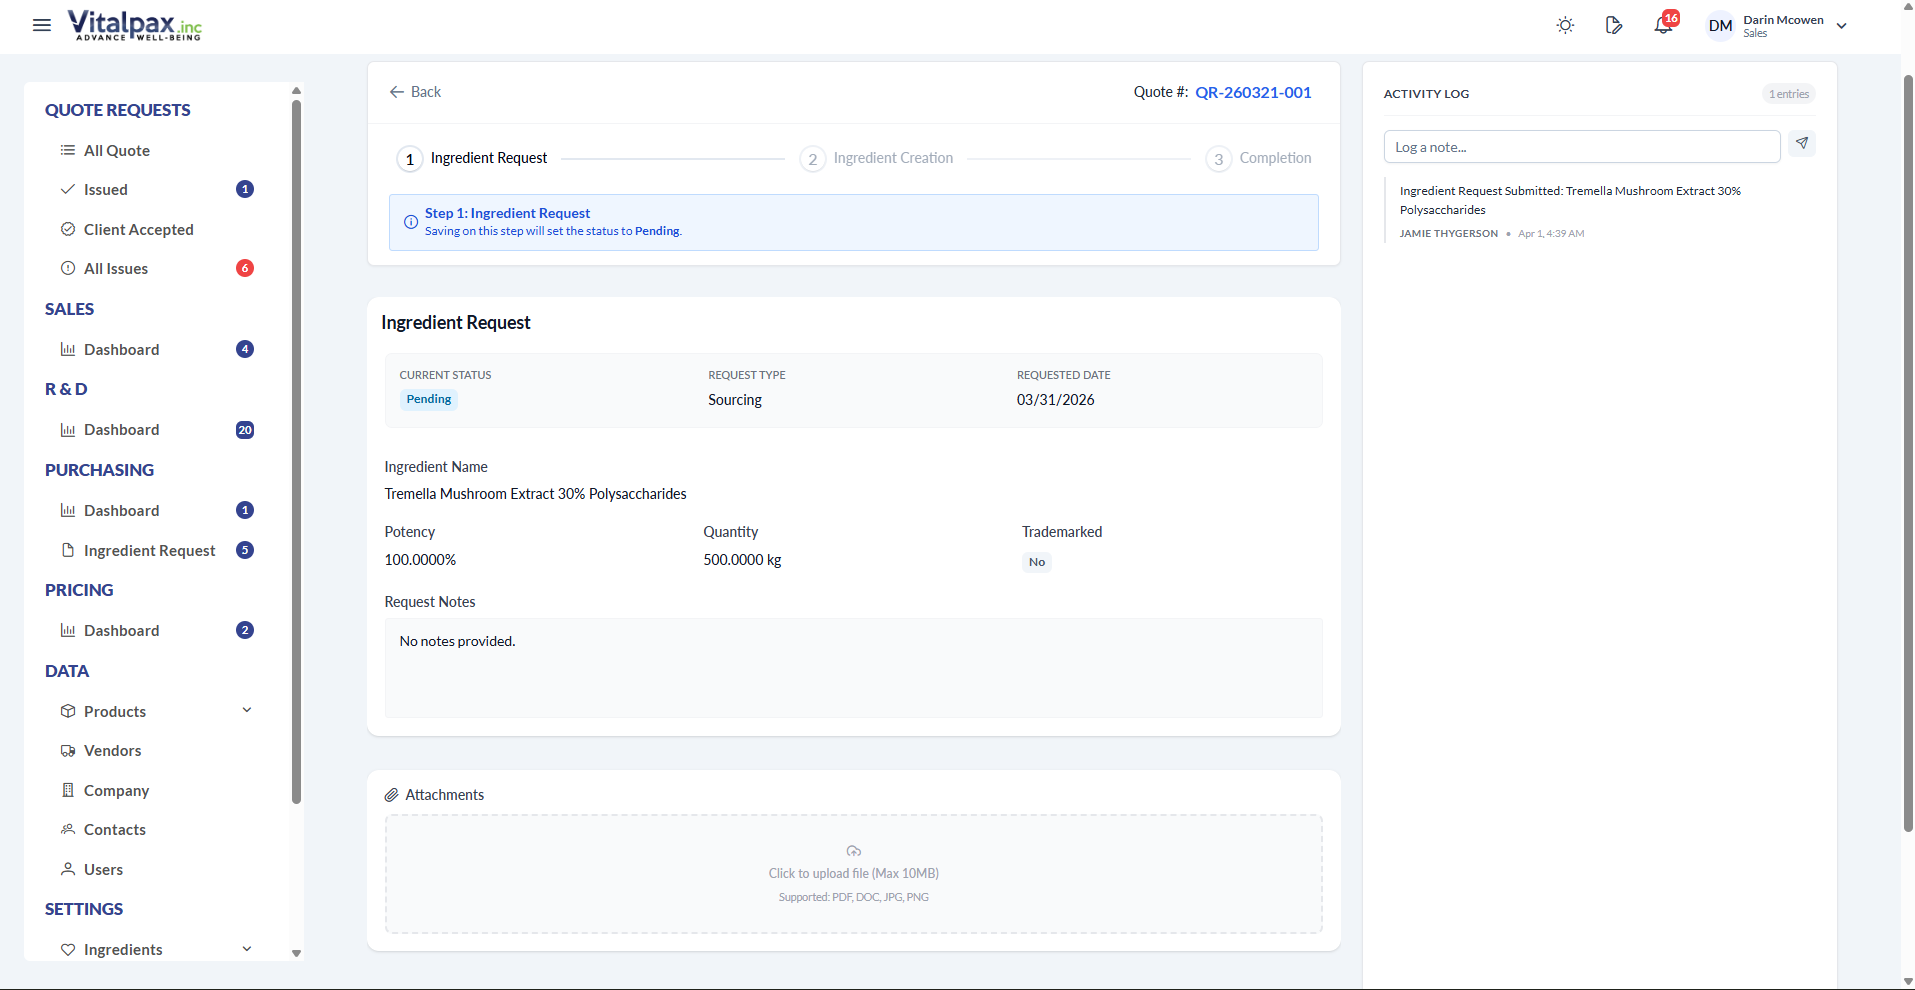Click the Ingredients heart icon
The height and width of the screenshot is (990, 1915).
tap(68, 949)
